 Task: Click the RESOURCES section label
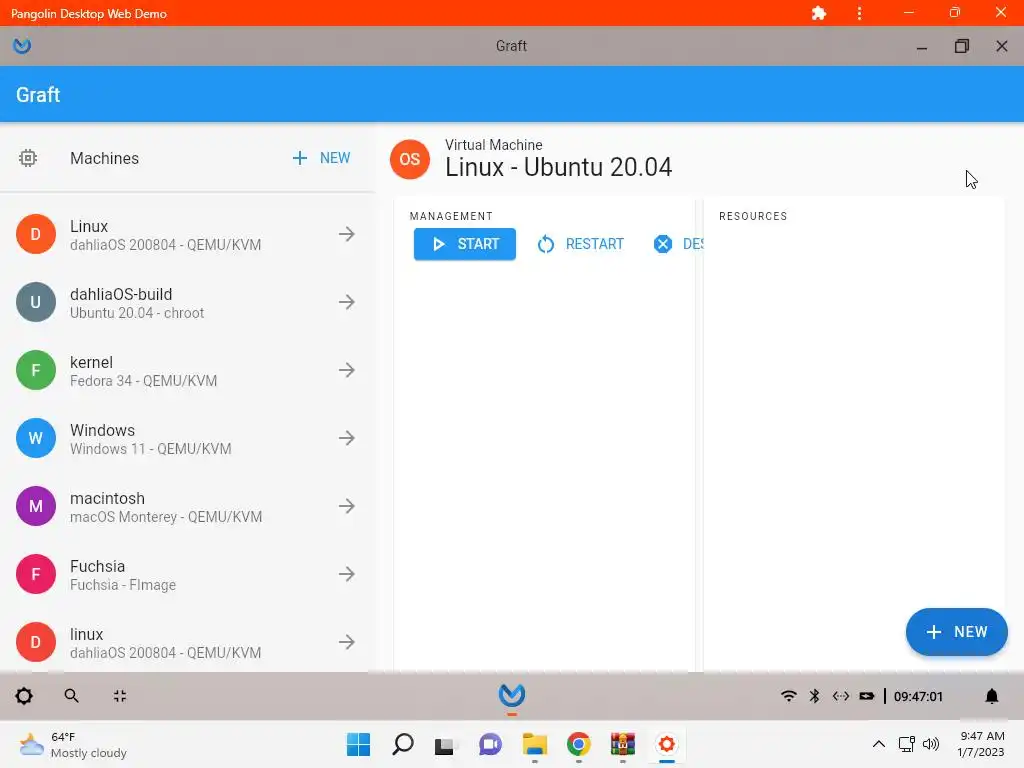pyautogui.click(x=753, y=216)
